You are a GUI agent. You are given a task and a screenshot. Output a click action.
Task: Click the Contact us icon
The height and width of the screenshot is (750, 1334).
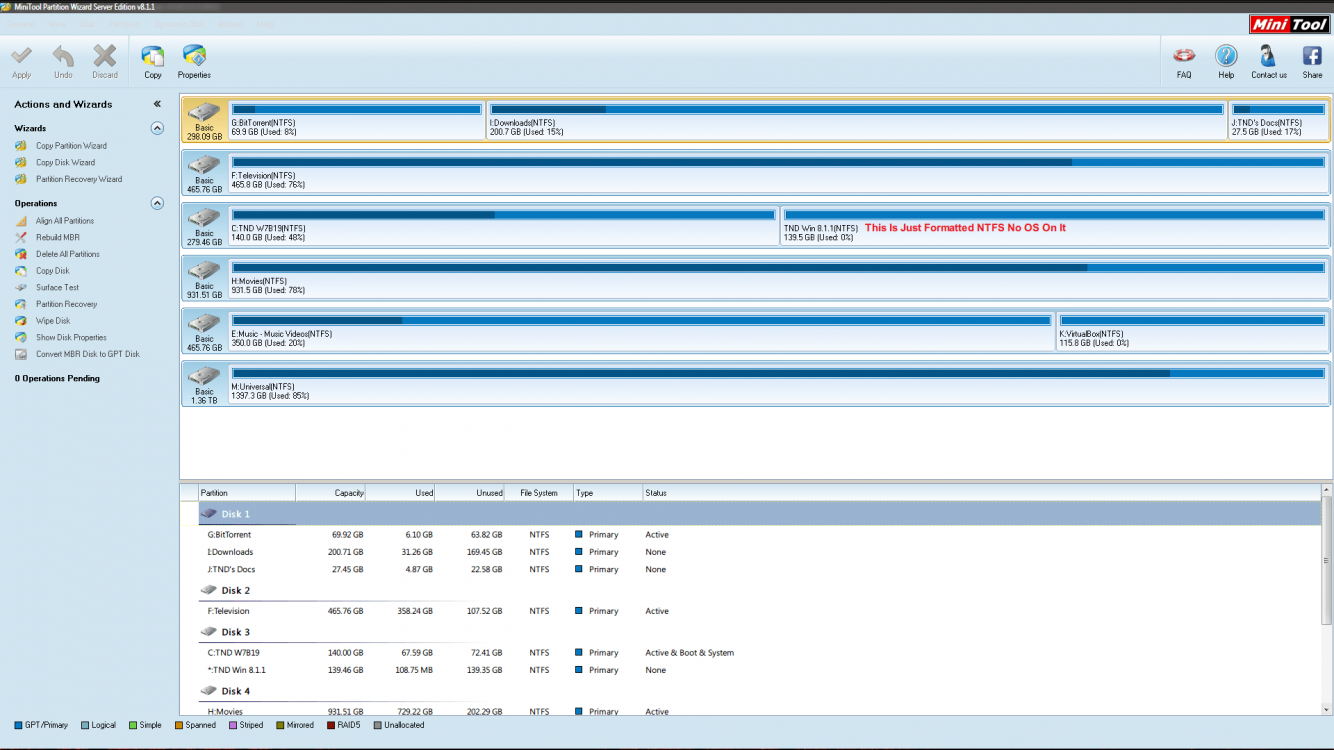point(1269,61)
